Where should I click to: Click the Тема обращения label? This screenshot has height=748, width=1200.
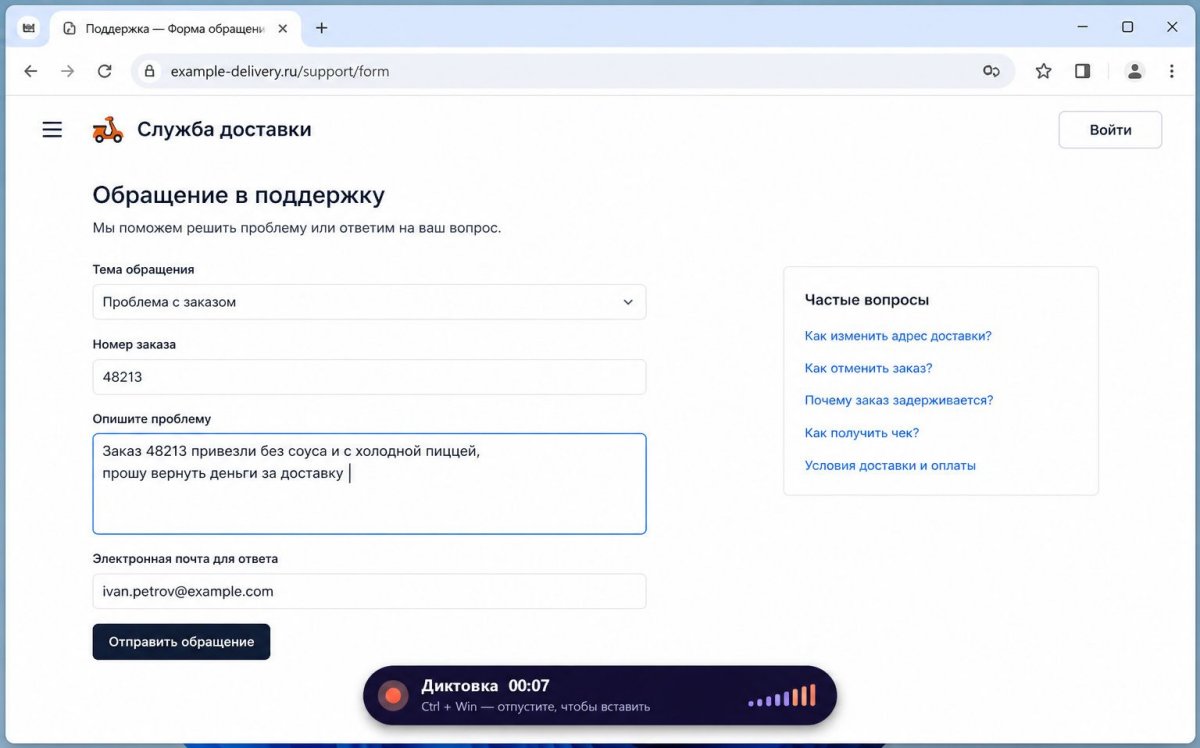[x=143, y=269]
